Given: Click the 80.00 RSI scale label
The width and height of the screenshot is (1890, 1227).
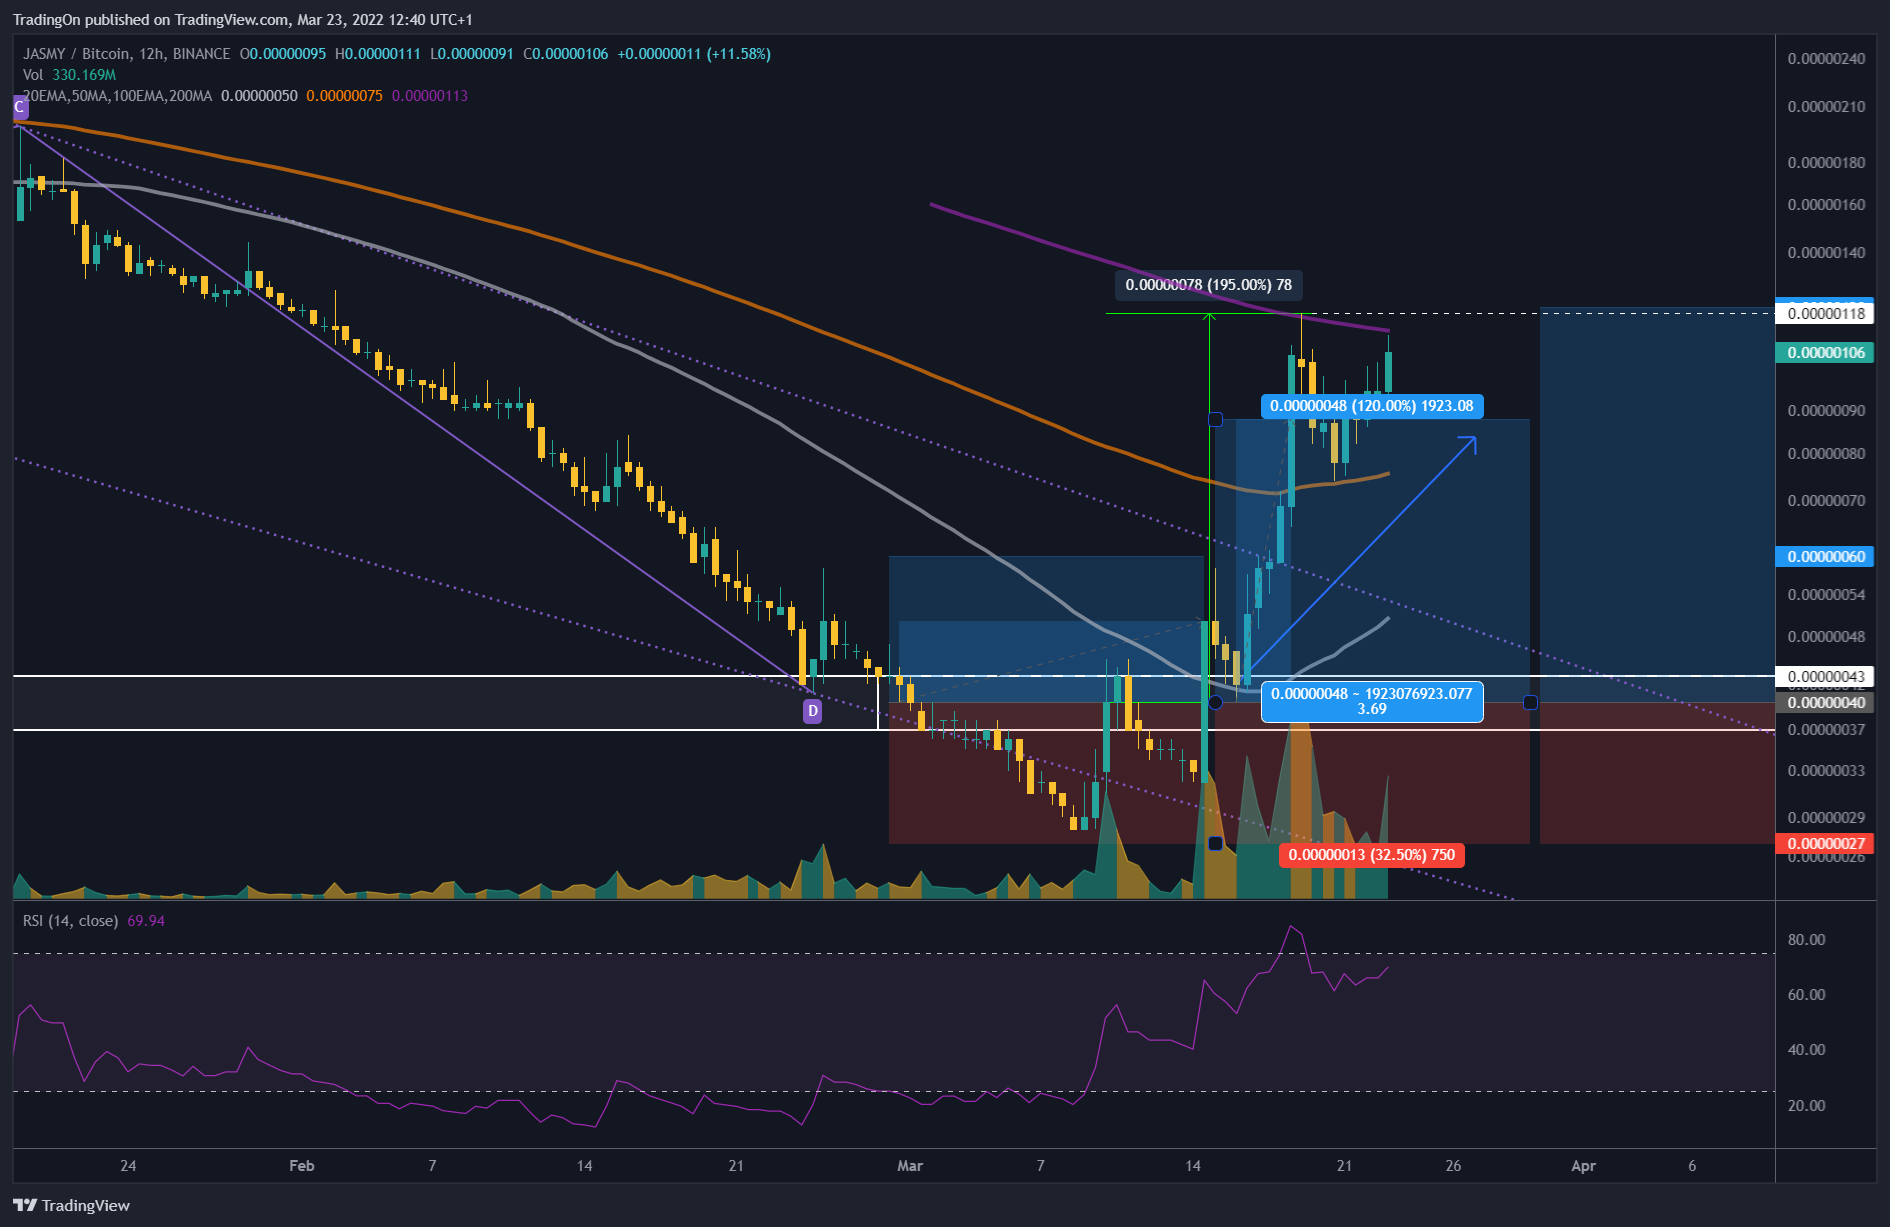Looking at the screenshot, I should pos(1806,940).
